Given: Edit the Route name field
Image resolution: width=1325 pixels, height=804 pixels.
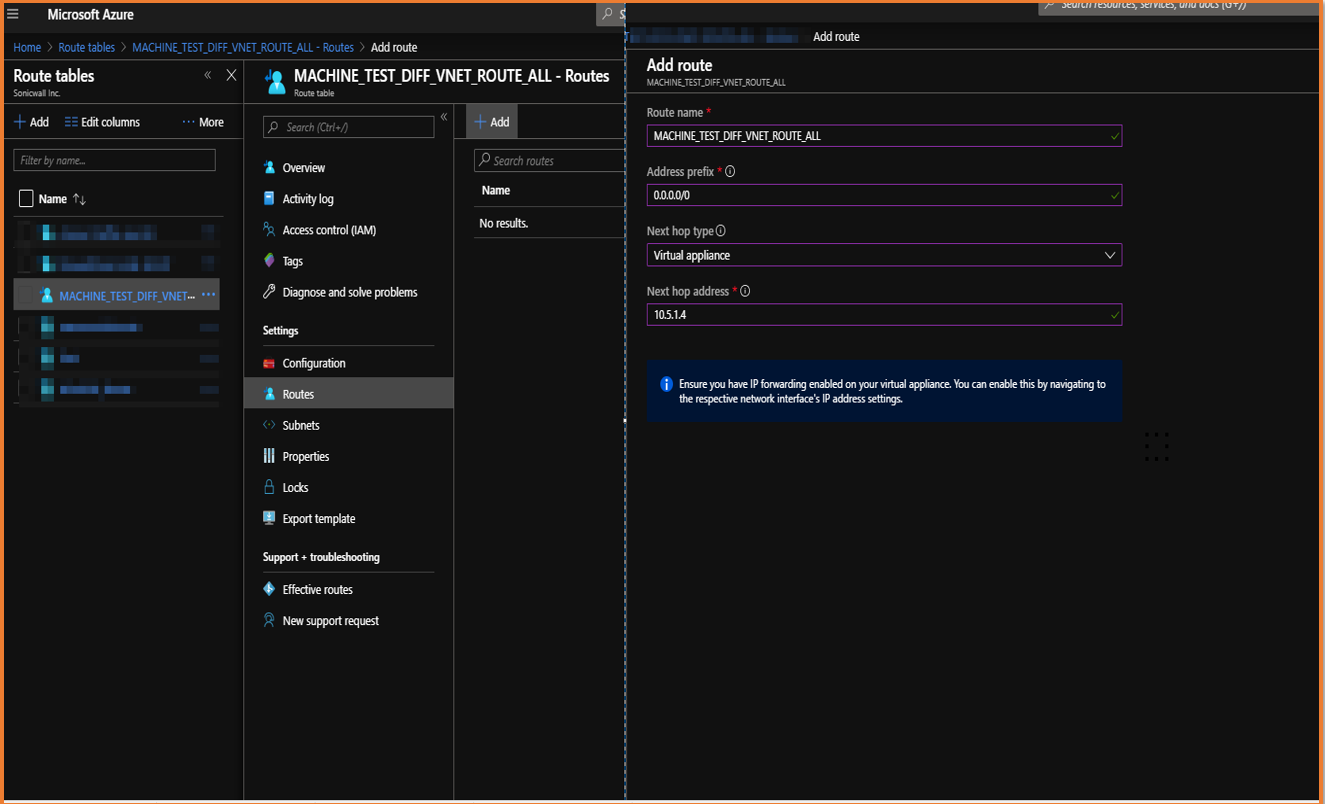Looking at the screenshot, I should pyautogui.click(x=884, y=135).
